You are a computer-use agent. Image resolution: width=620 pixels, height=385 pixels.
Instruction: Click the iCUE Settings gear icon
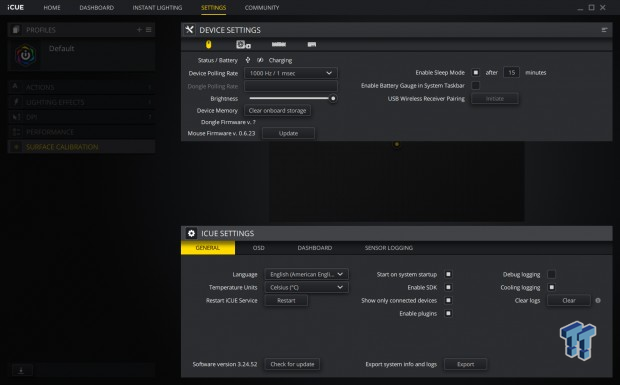pos(191,233)
